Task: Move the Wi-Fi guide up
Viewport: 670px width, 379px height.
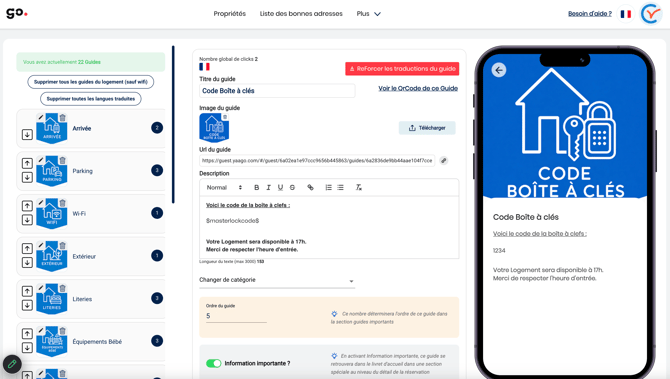Action: click(x=27, y=206)
